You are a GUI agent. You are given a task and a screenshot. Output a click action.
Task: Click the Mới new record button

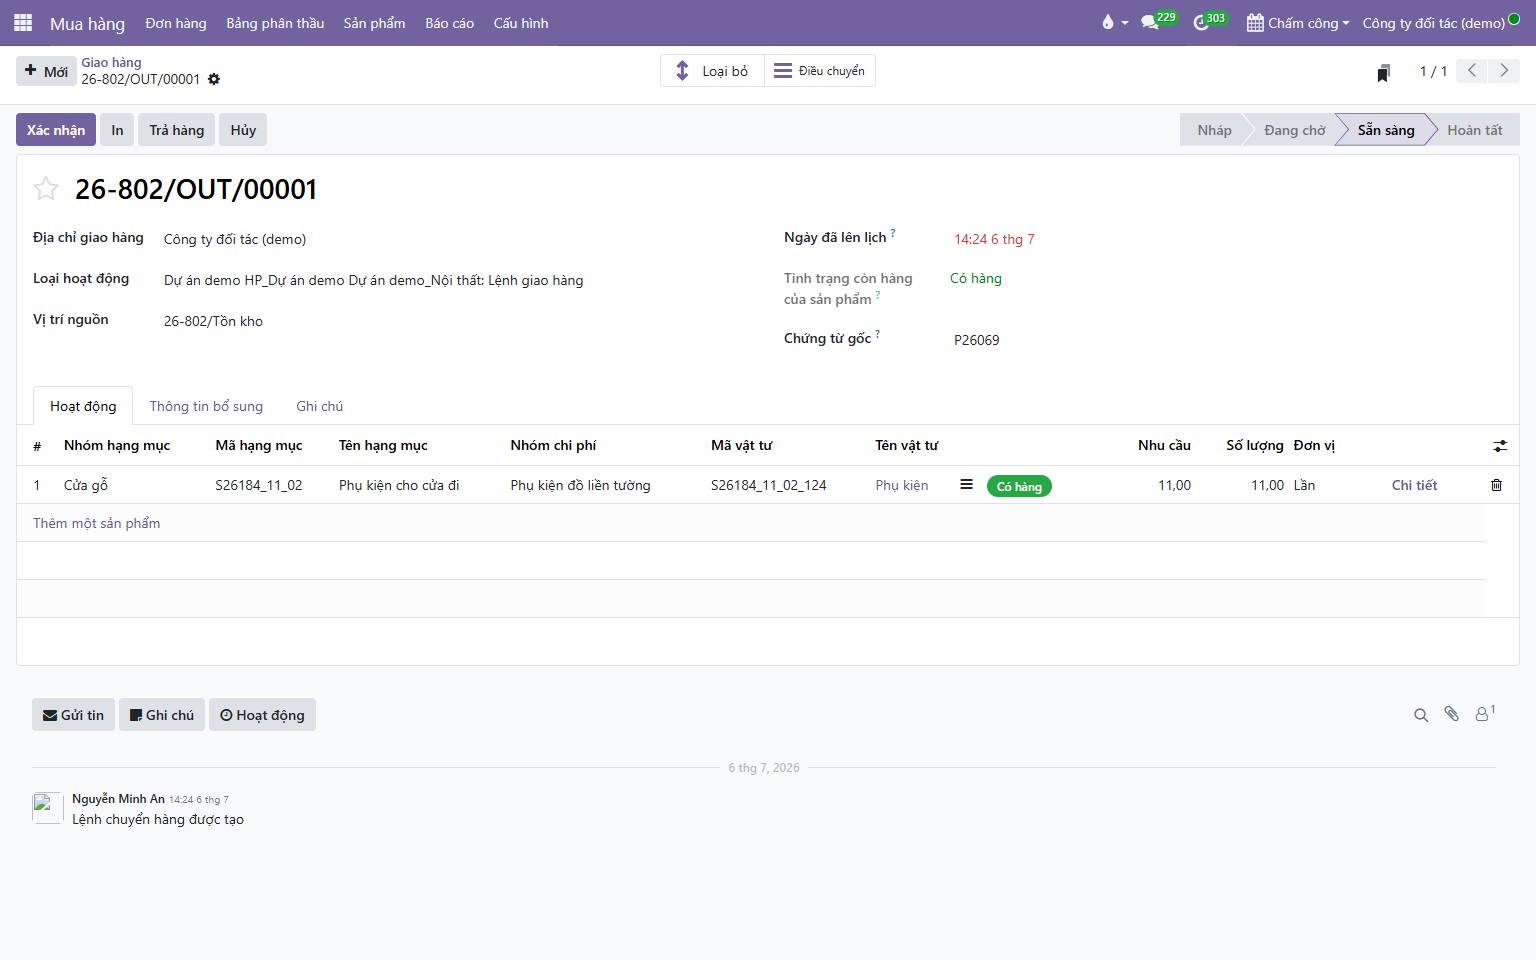[x=46, y=71]
